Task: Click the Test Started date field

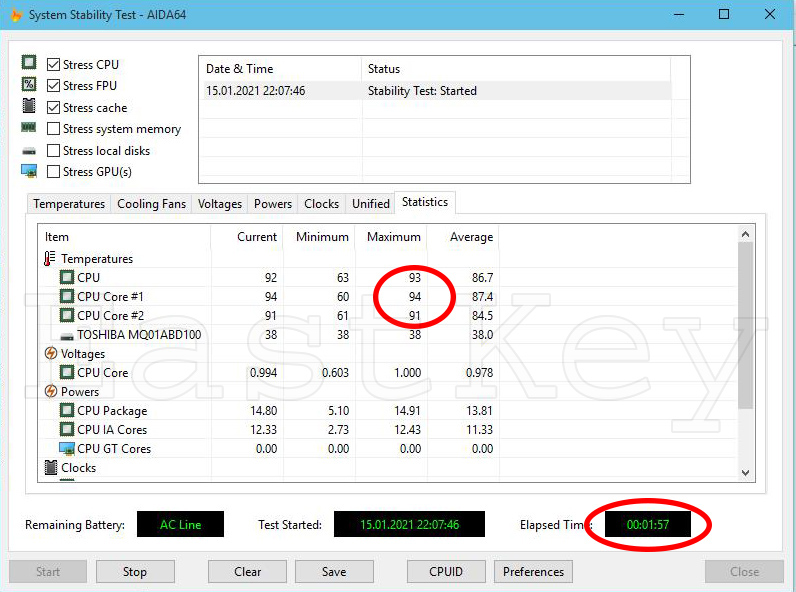Action: pos(409,524)
